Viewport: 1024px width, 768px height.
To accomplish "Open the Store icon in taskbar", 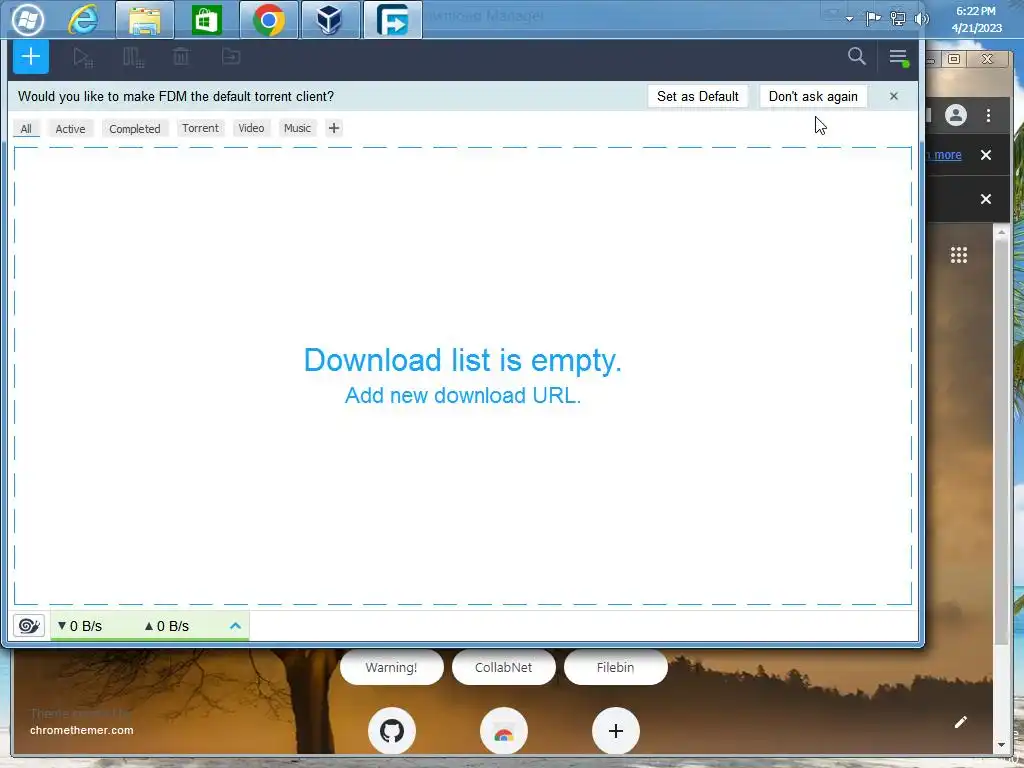I will tap(207, 20).
